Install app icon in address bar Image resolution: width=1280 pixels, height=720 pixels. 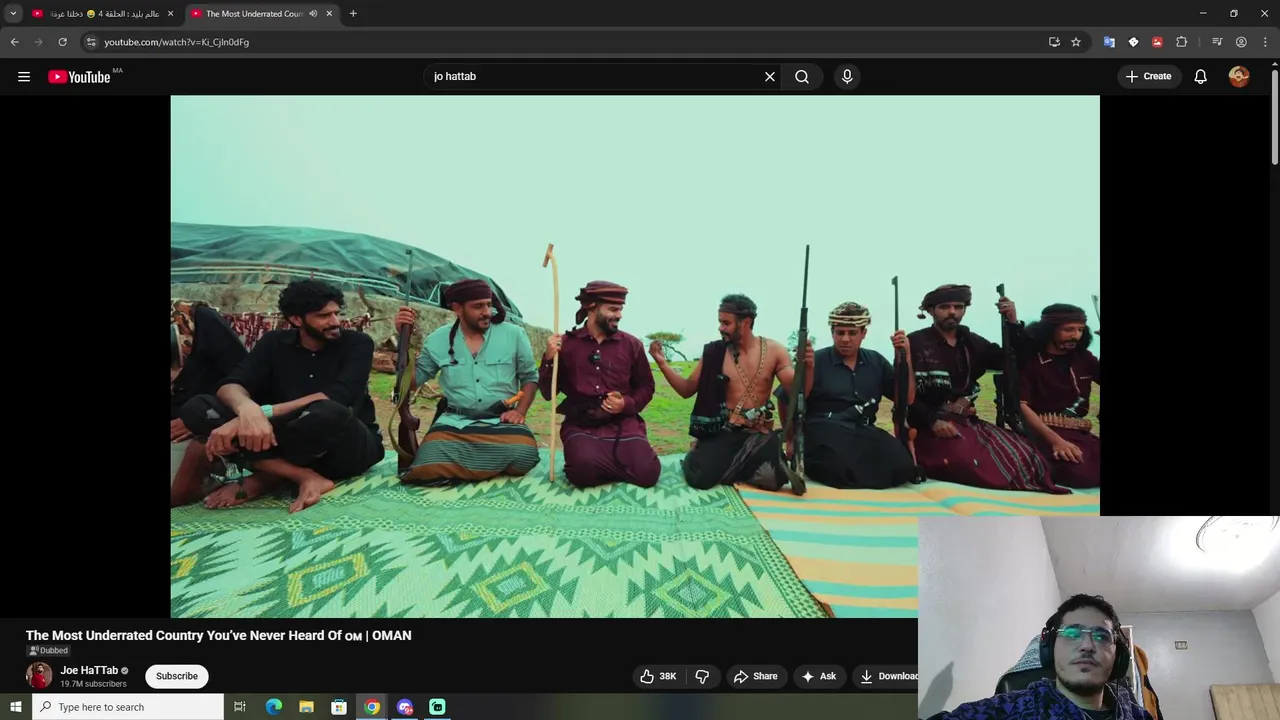pyautogui.click(x=1054, y=42)
